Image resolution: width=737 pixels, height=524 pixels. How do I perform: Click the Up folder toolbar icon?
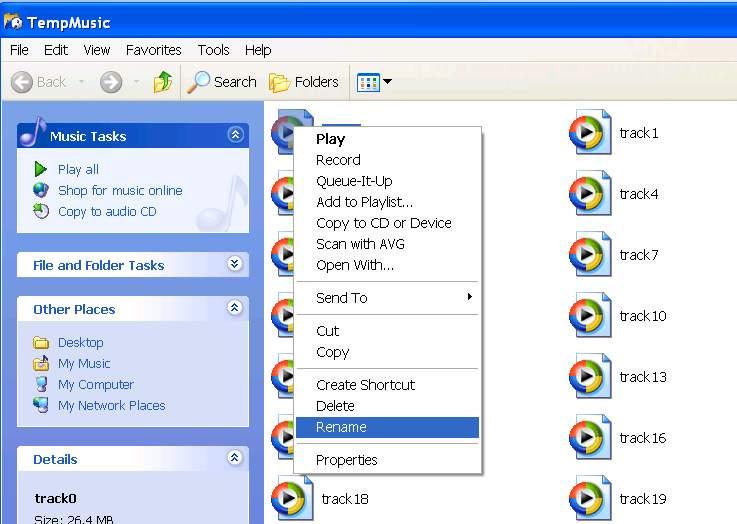(x=162, y=82)
